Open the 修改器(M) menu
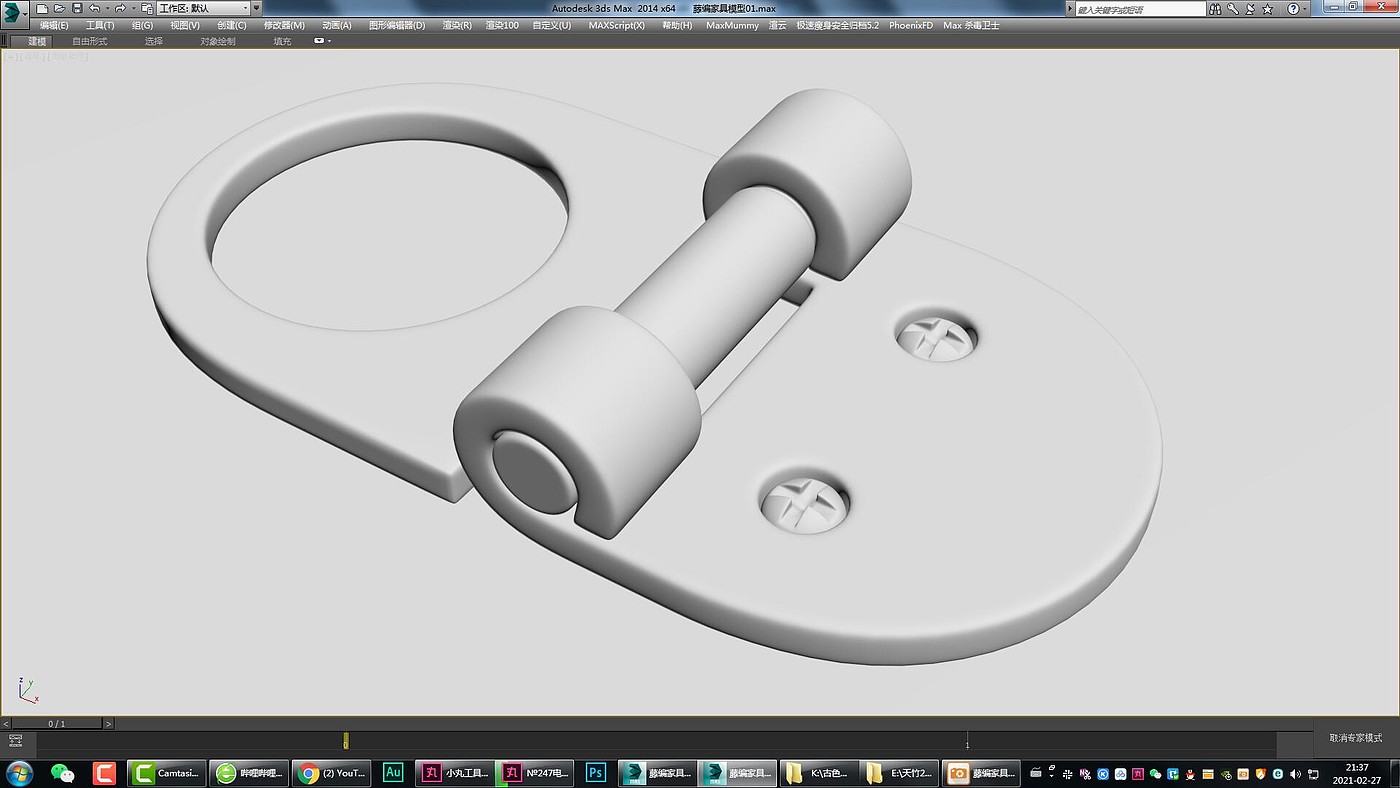This screenshot has width=1400, height=788. [284, 25]
